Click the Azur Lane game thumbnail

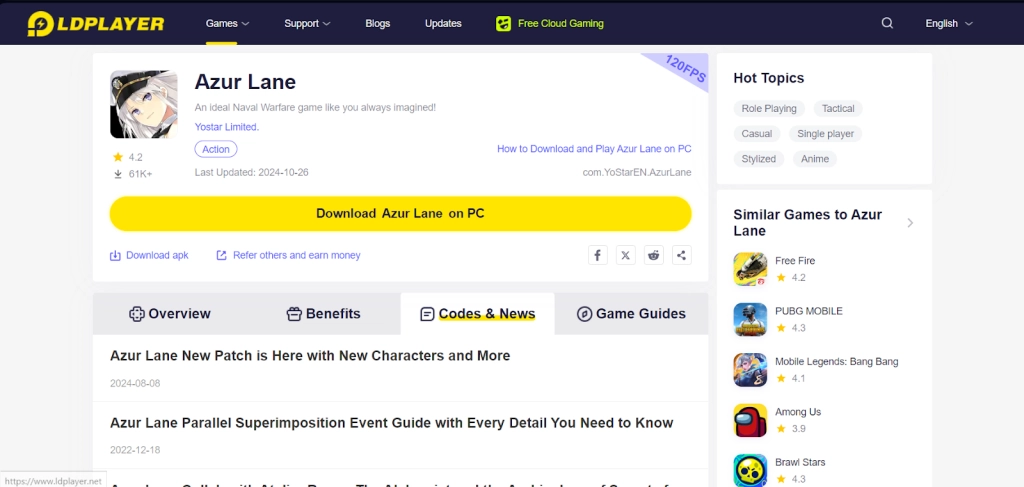[x=144, y=104]
